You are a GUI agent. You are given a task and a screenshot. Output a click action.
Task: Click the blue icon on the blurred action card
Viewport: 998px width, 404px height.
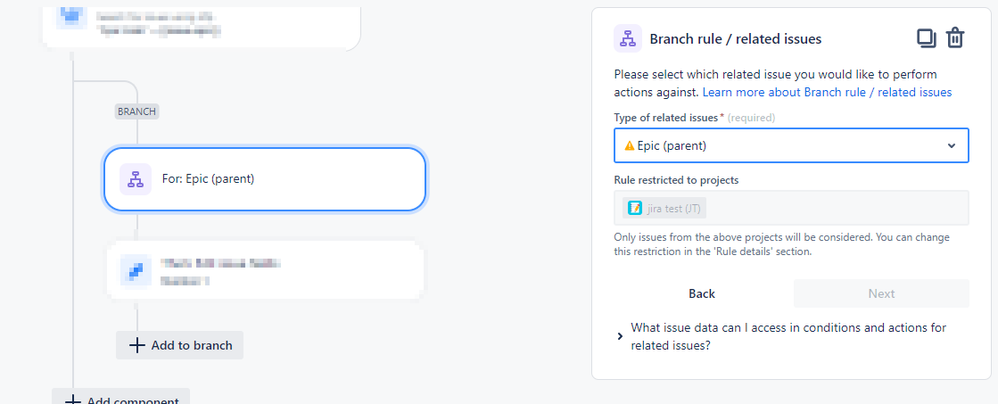coord(135,270)
